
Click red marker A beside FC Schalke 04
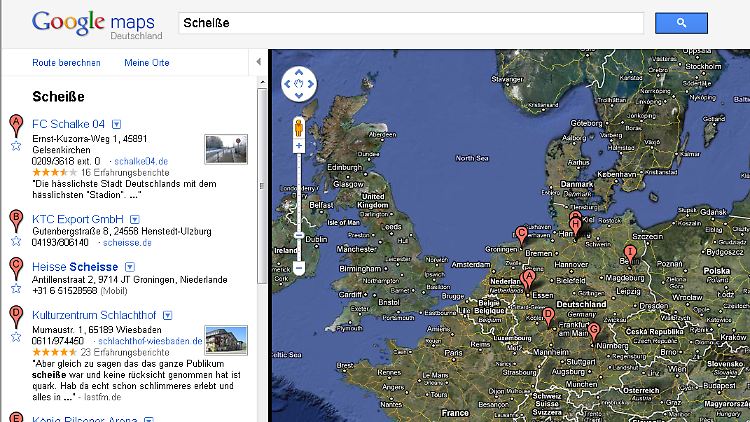coord(15,125)
